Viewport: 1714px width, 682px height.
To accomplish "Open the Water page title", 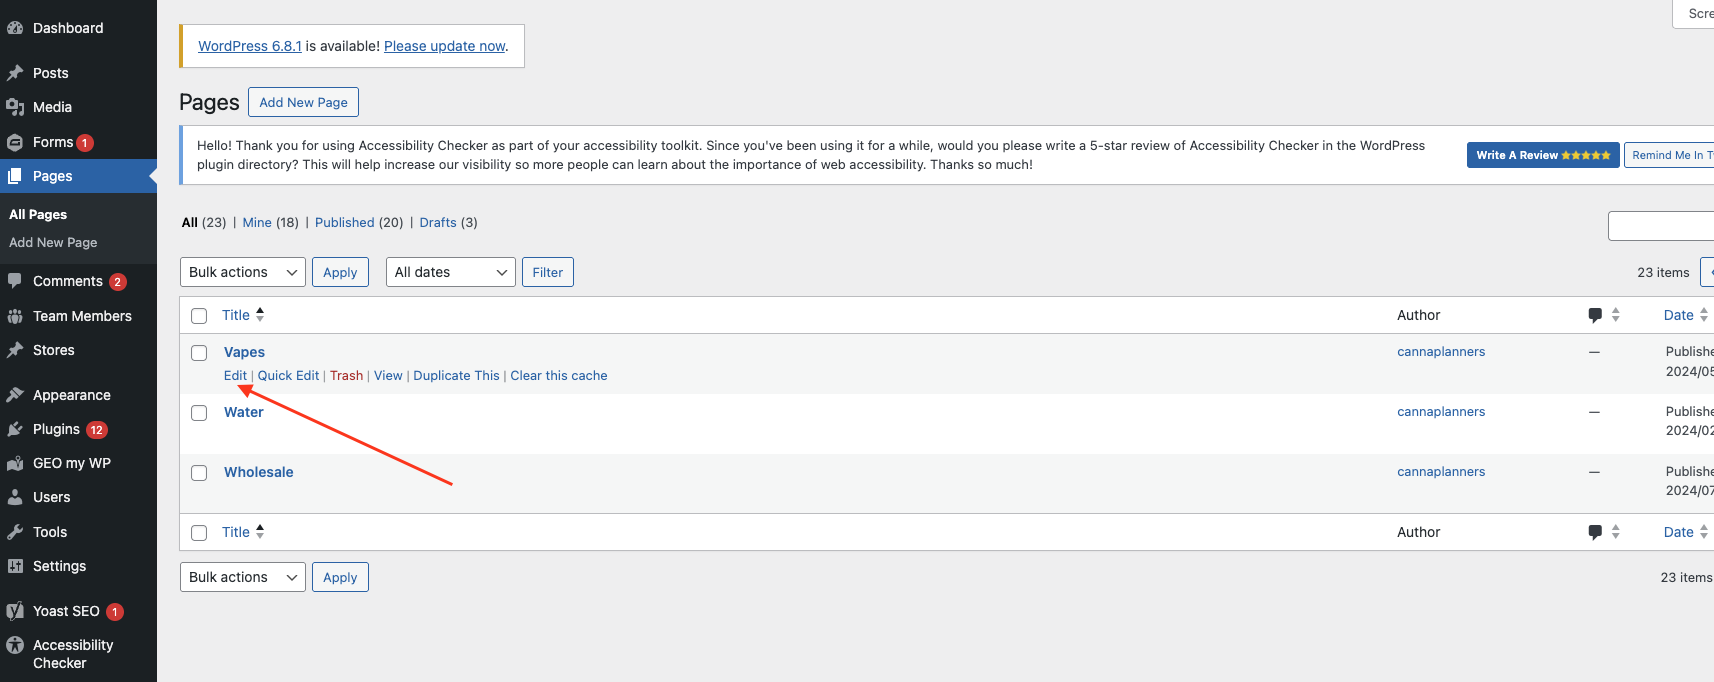I will coord(244,412).
